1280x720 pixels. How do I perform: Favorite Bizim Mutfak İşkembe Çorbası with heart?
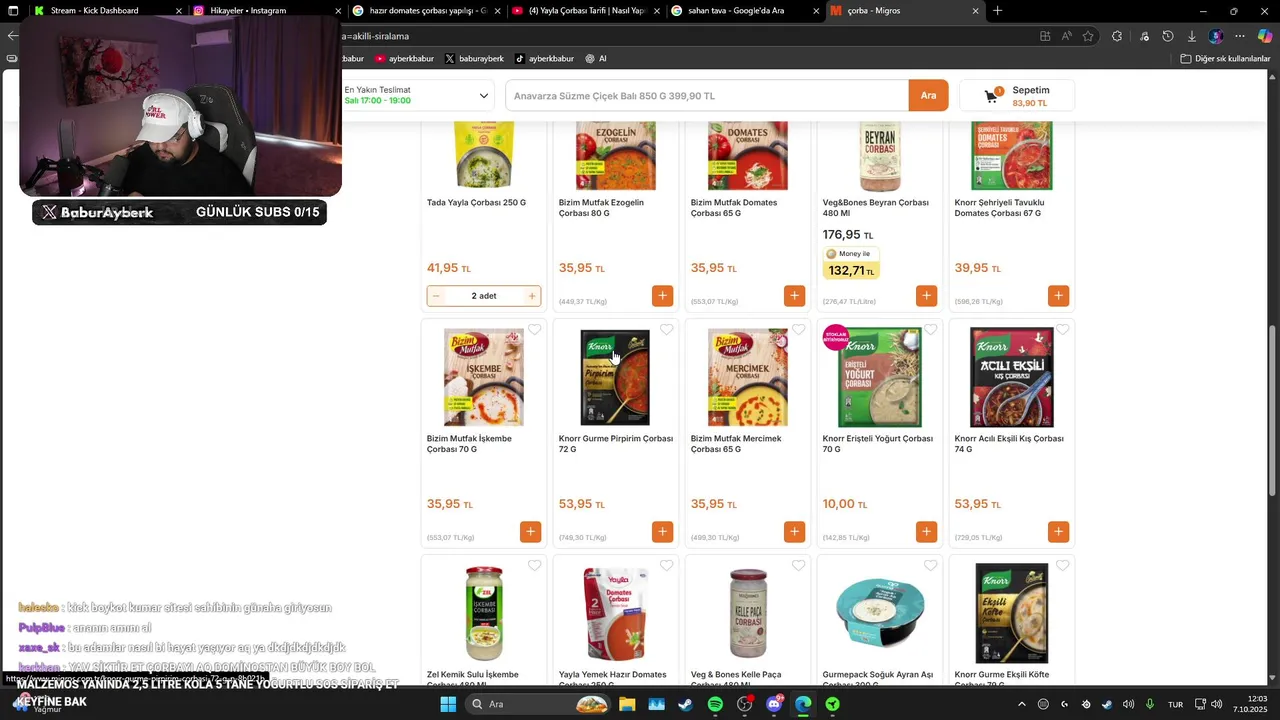(x=534, y=330)
